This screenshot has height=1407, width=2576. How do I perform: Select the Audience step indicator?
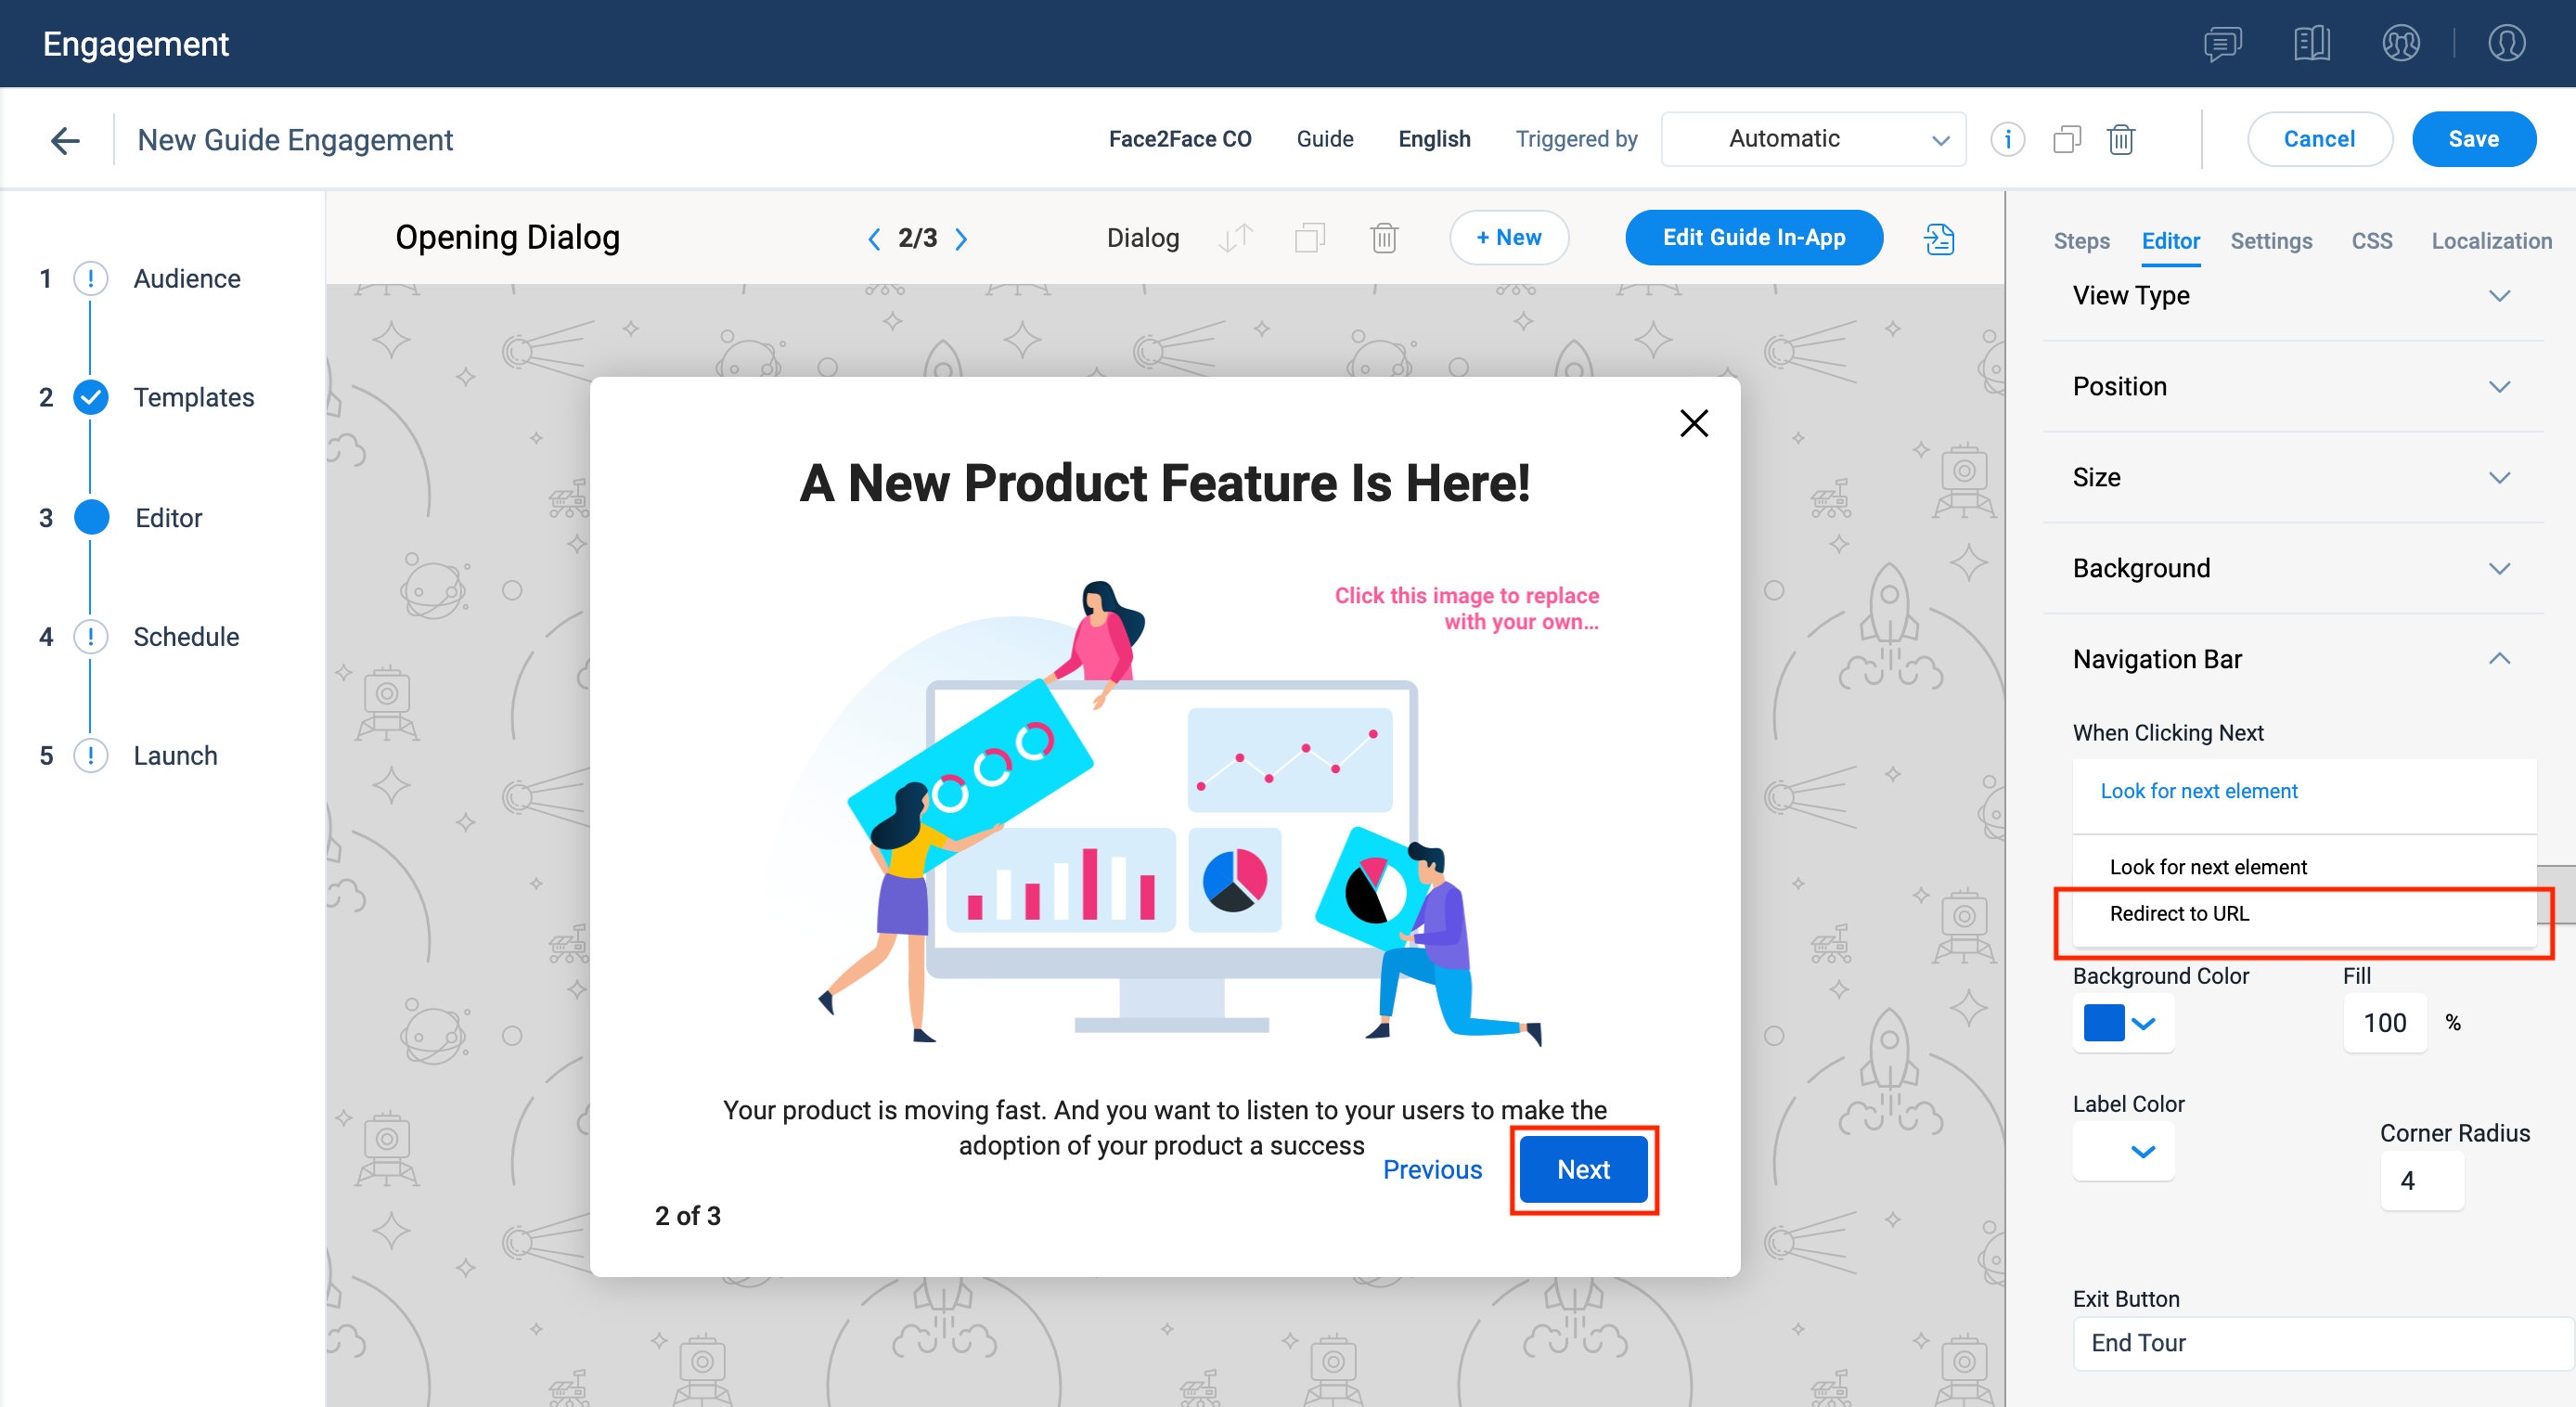pyautogui.click(x=91, y=278)
